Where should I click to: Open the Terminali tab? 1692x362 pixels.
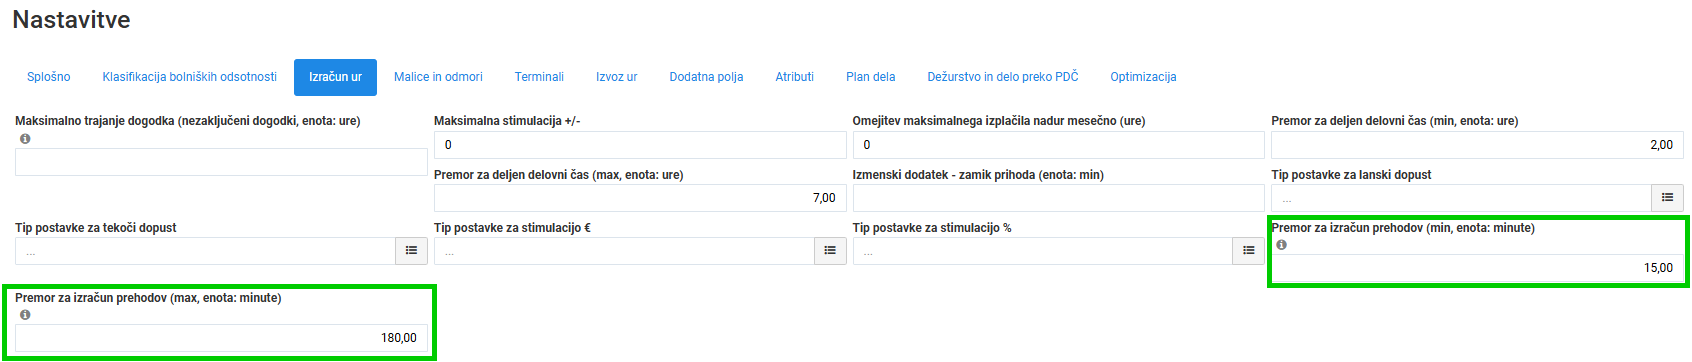coord(539,77)
